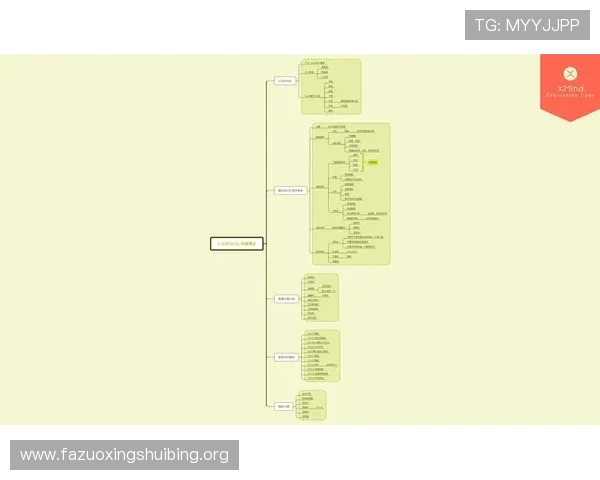This screenshot has width=600, height=480.
Task: Select the fourth first-level branch topic
Action: 287,356
